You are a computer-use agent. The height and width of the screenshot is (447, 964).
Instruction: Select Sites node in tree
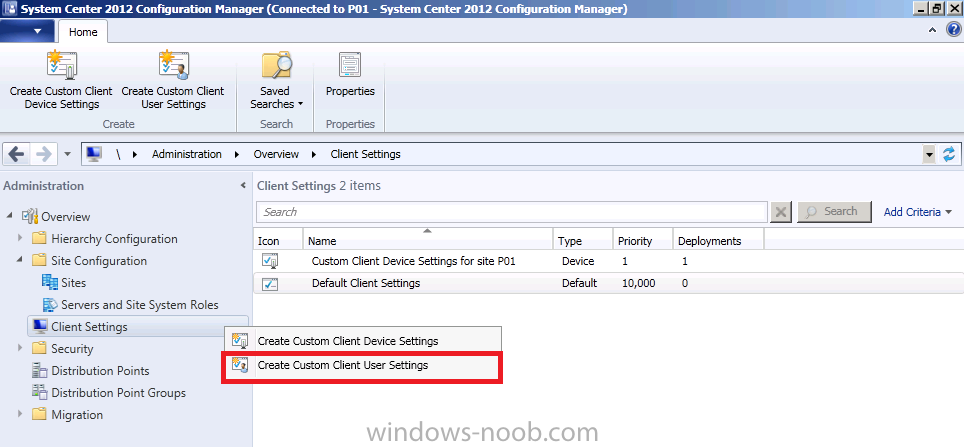click(73, 283)
